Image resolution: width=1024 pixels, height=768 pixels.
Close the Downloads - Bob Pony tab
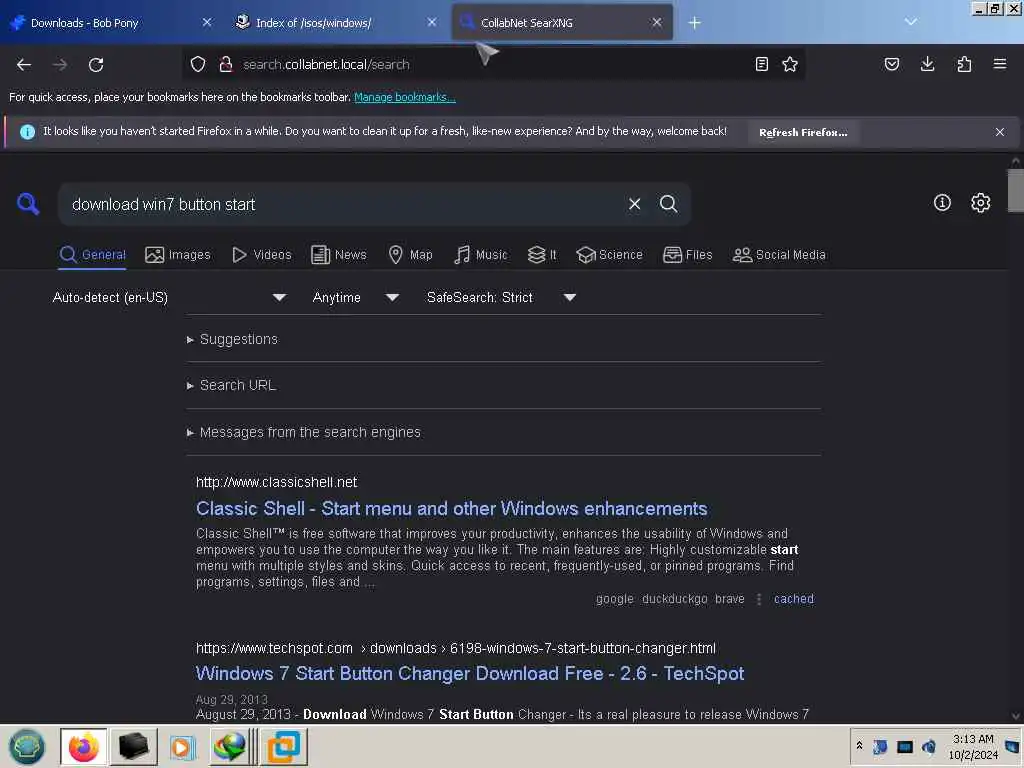point(207,23)
